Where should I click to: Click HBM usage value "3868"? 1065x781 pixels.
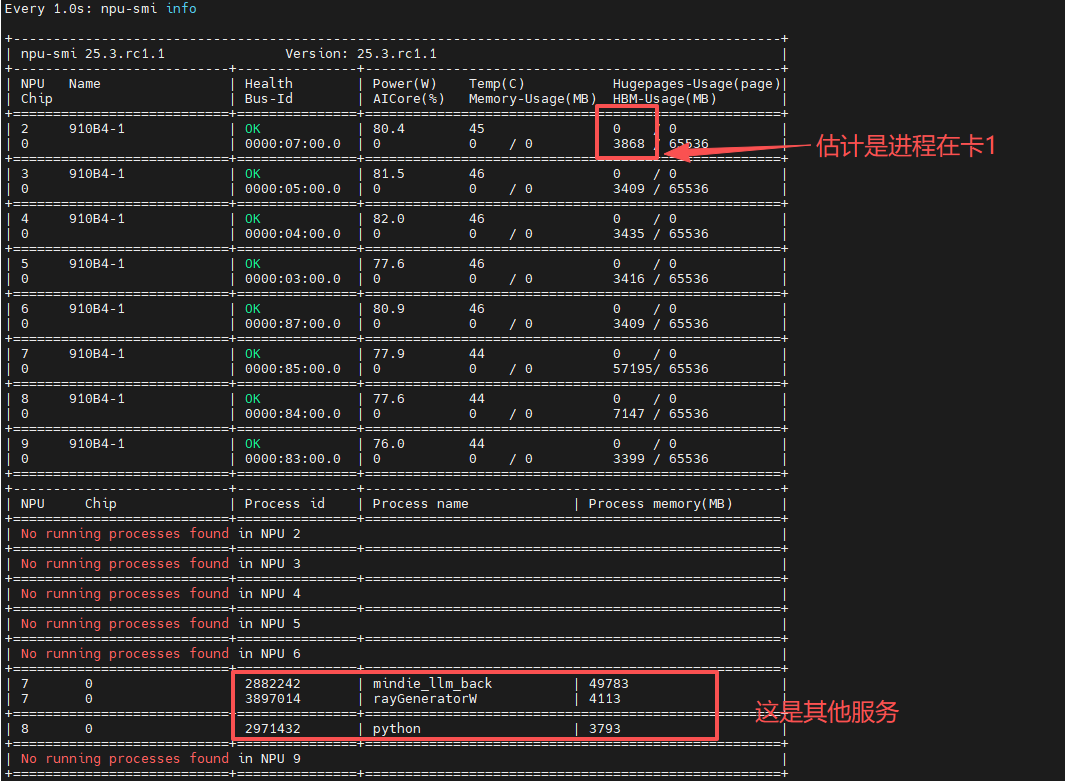(628, 144)
